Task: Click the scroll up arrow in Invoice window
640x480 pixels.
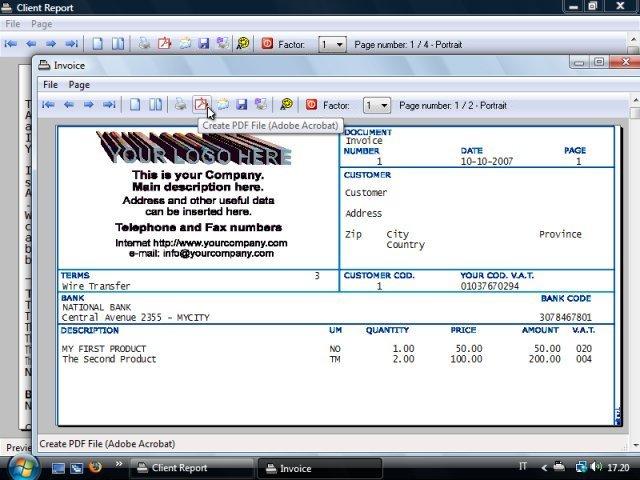Action: [636, 100]
